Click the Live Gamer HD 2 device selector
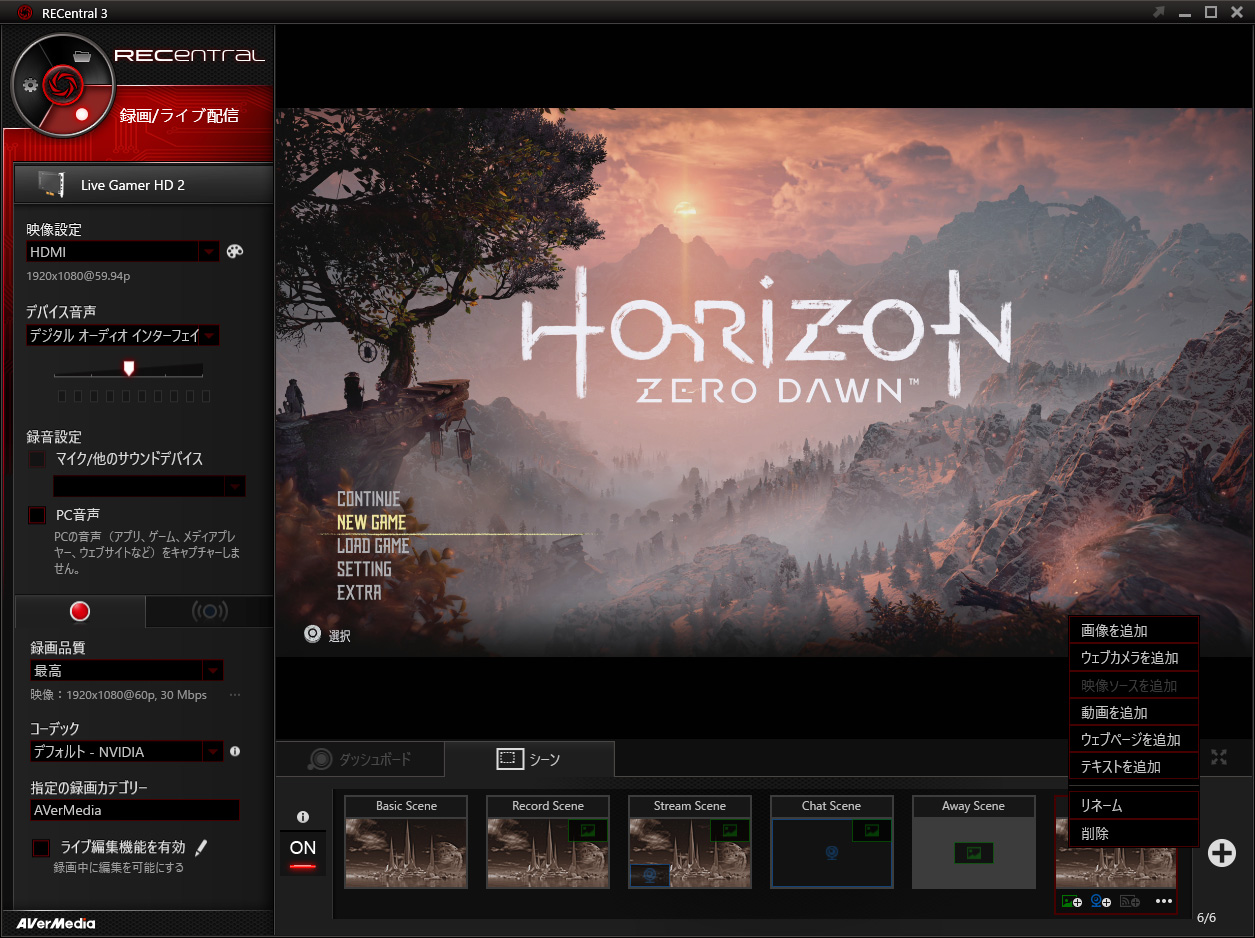Viewport: 1255px width, 938px height. (x=144, y=185)
